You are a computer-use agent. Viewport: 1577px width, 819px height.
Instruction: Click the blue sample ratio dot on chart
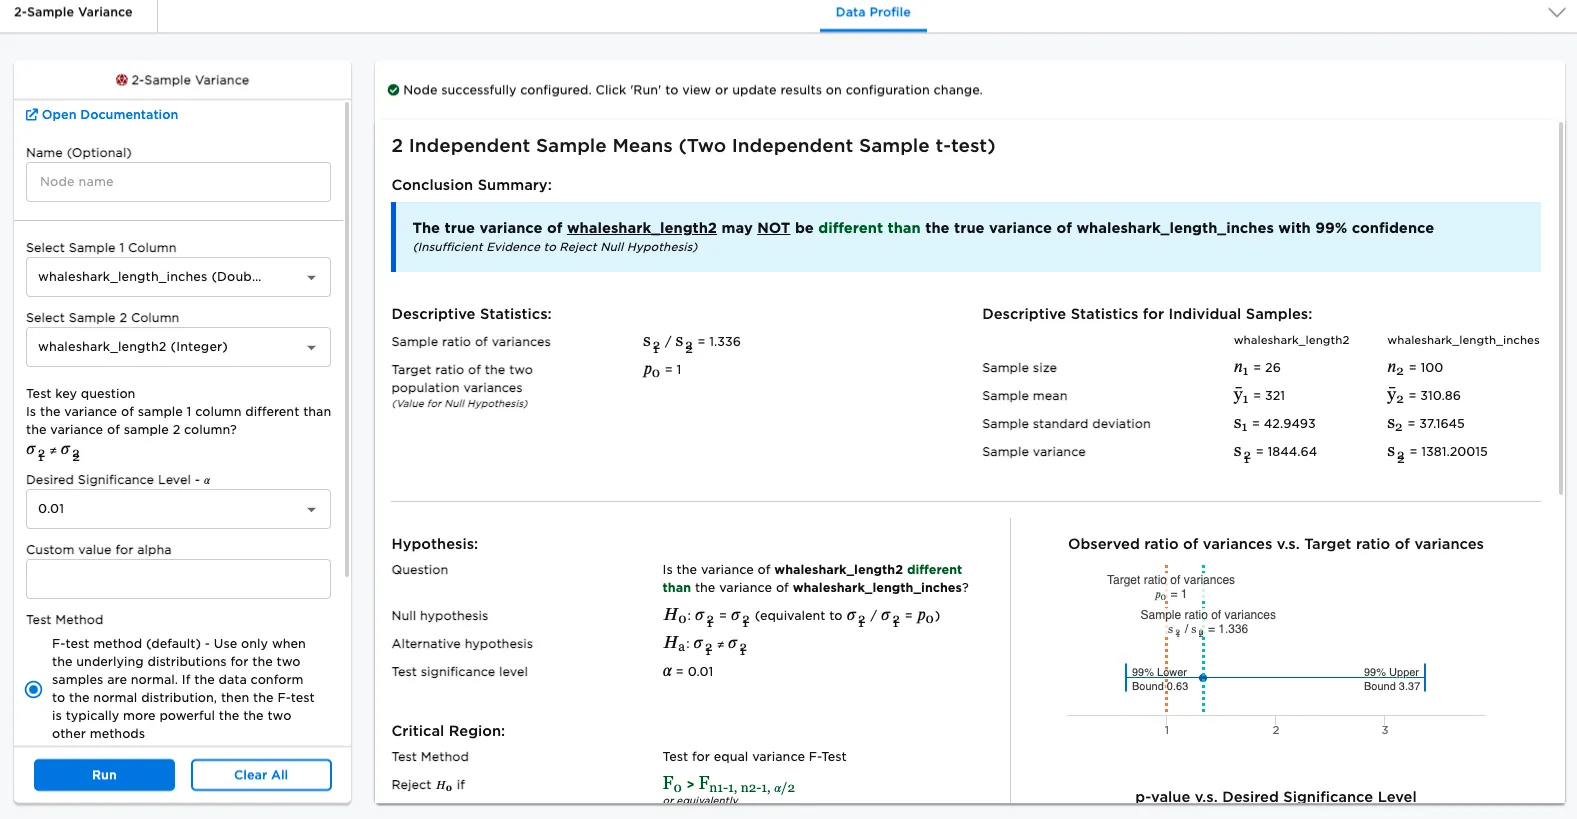[1203, 678]
